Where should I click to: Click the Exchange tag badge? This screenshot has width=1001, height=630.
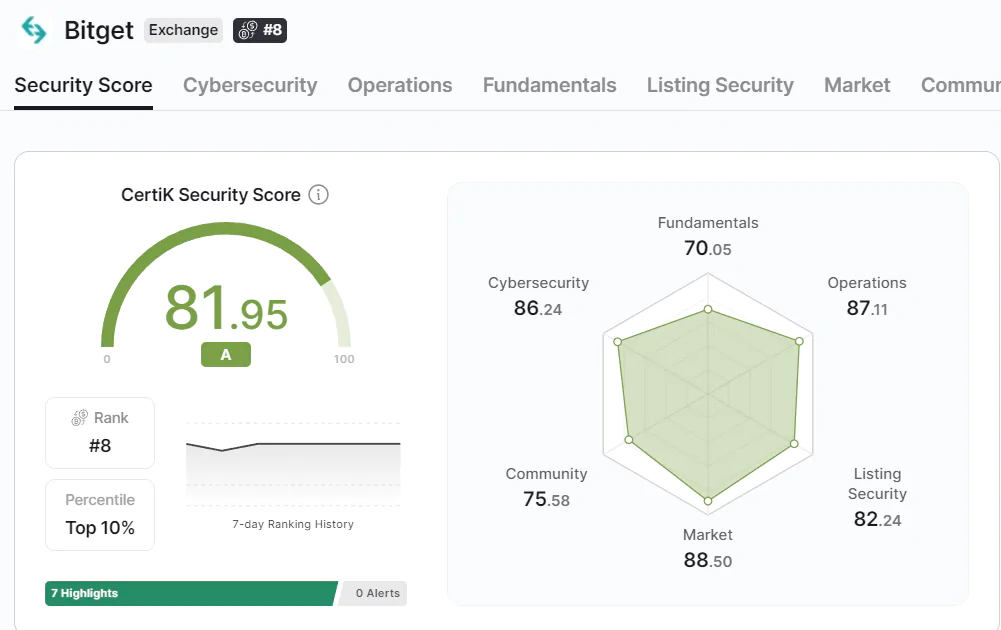pyautogui.click(x=183, y=30)
